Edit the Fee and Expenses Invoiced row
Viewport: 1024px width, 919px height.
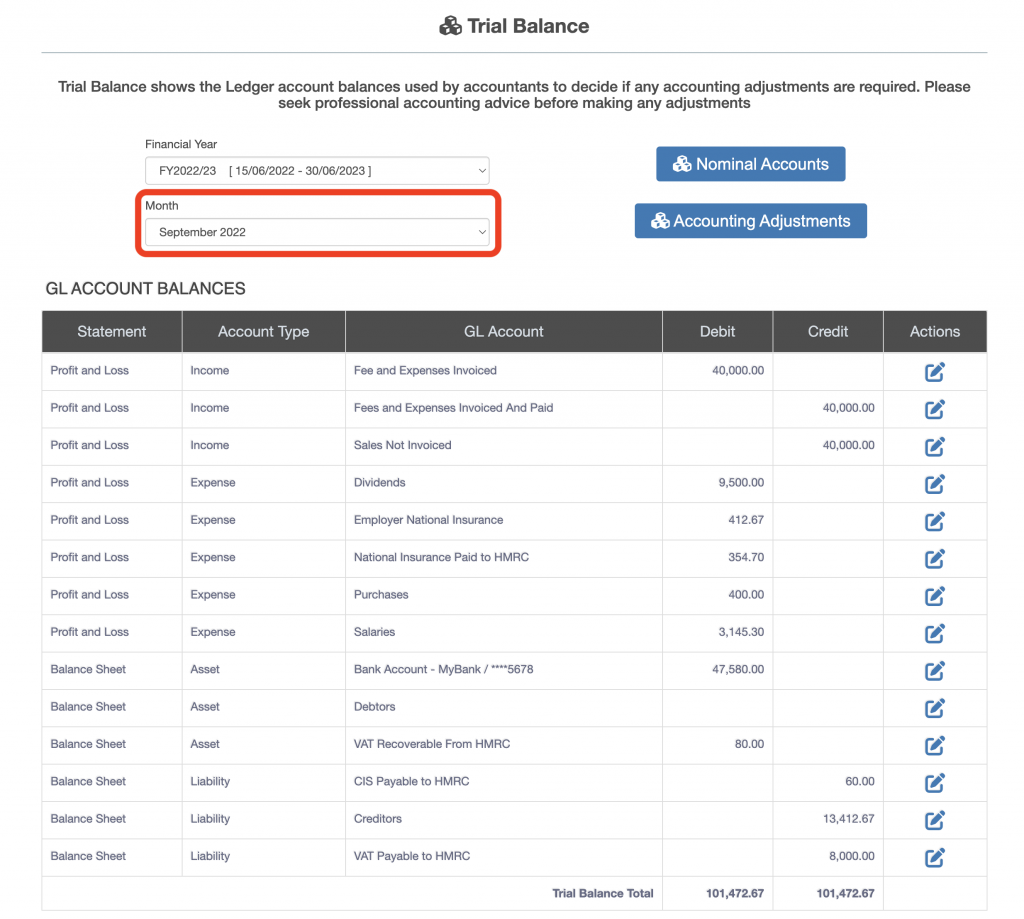(x=934, y=372)
